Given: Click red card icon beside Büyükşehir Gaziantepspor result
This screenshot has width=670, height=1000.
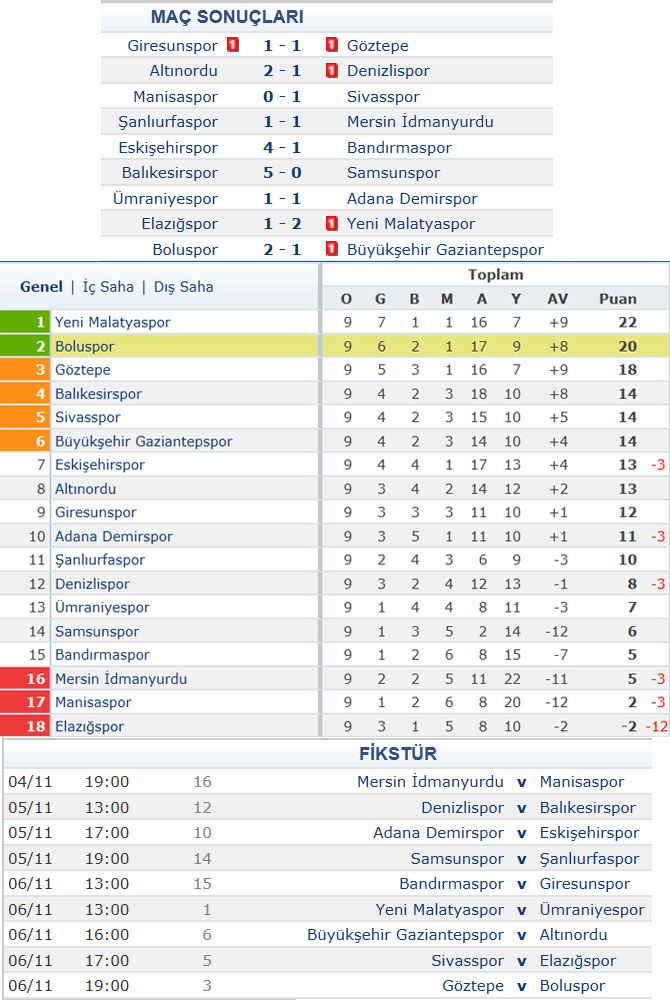Looking at the screenshot, I should [x=331, y=249].
